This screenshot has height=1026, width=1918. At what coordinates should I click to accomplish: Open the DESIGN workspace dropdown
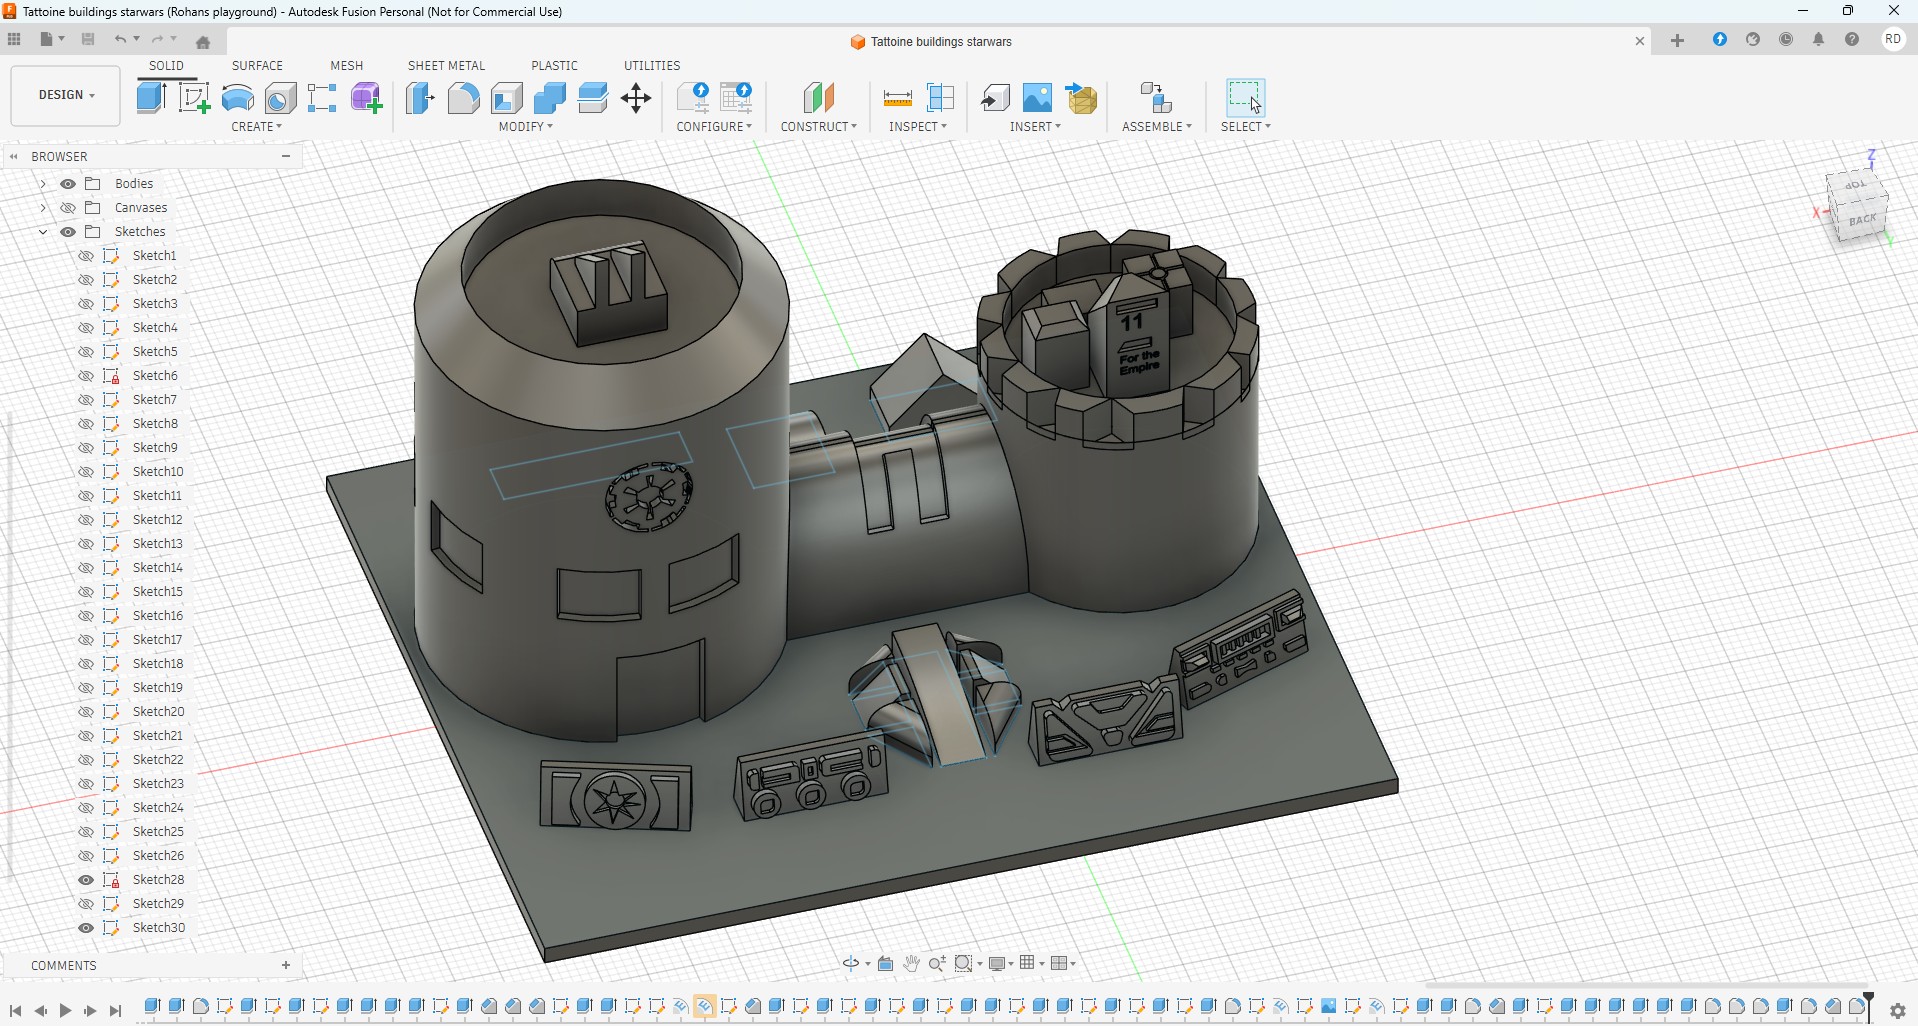pos(66,96)
